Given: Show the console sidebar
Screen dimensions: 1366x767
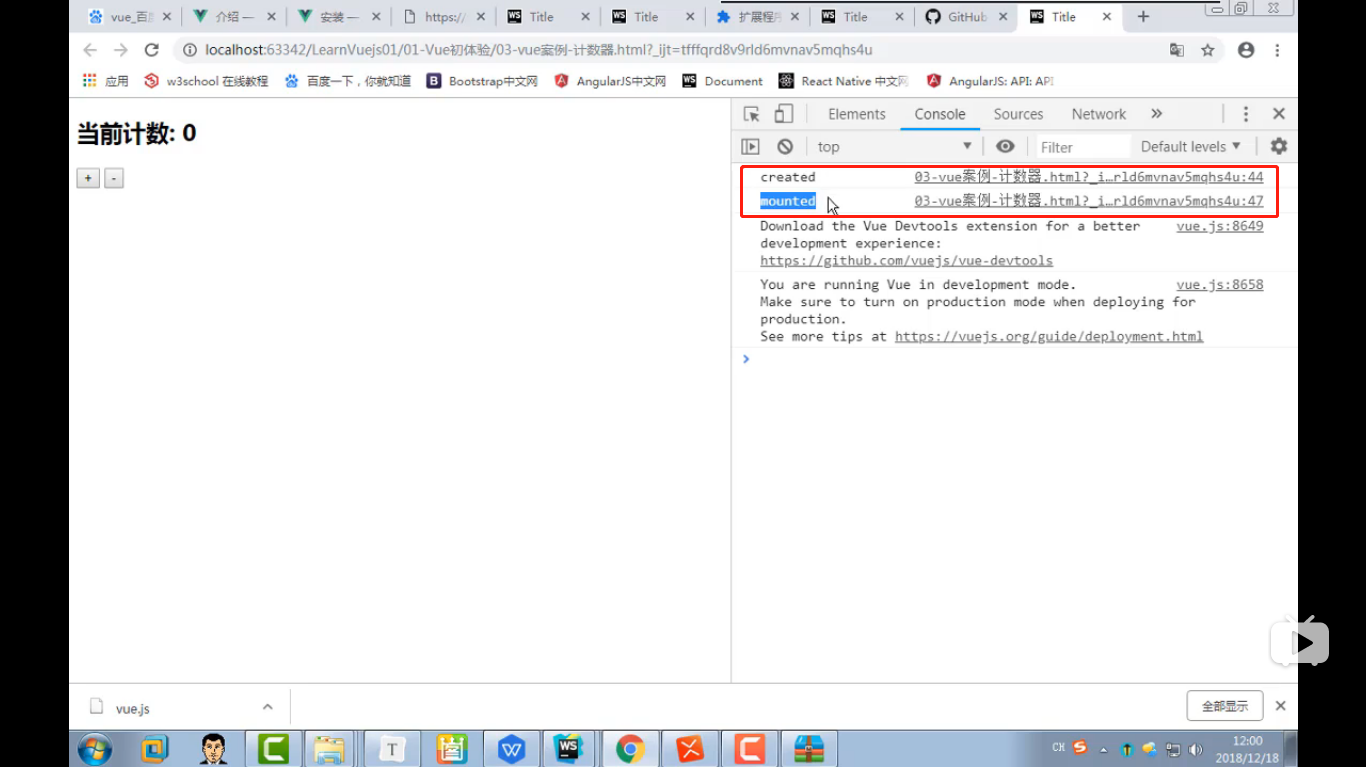Looking at the screenshot, I should 751,146.
